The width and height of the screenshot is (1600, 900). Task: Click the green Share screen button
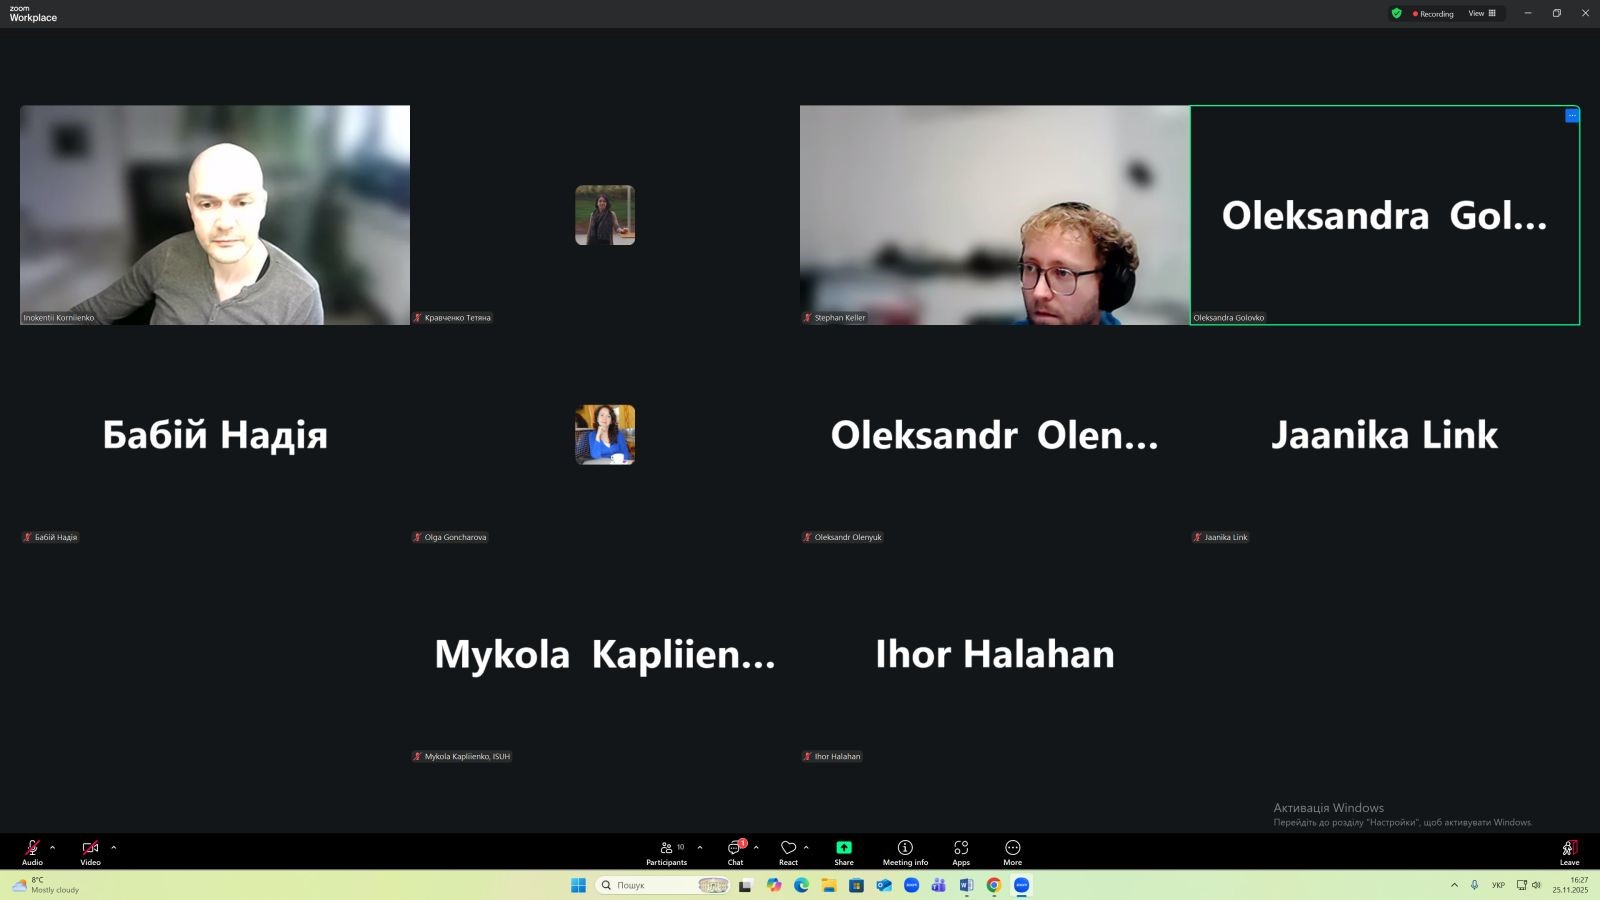[844, 851]
